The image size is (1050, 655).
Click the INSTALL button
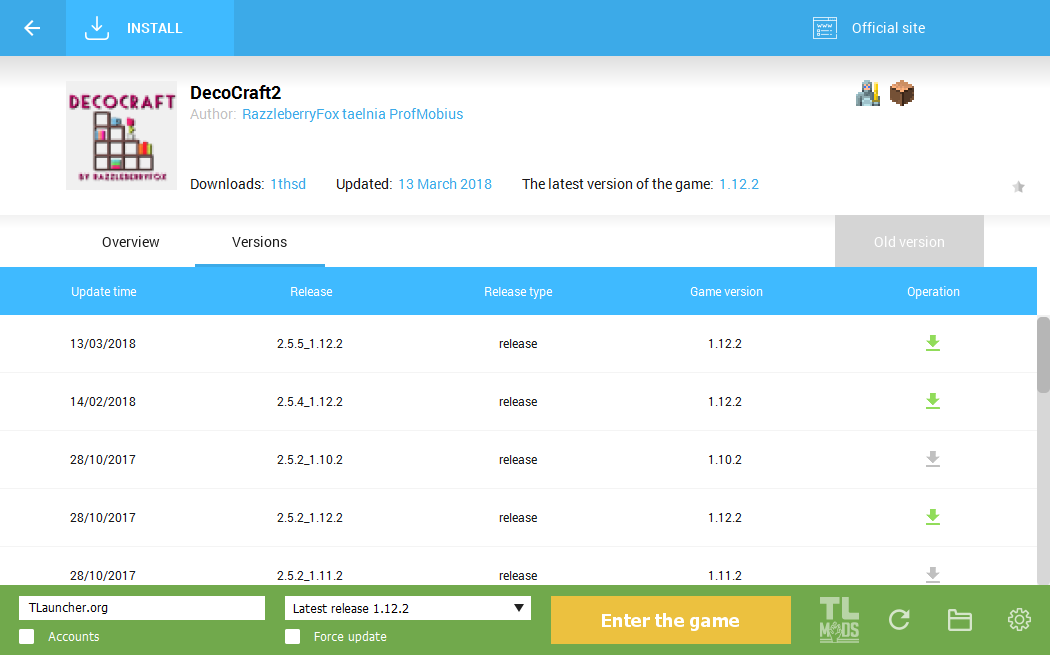coord(150,28)
